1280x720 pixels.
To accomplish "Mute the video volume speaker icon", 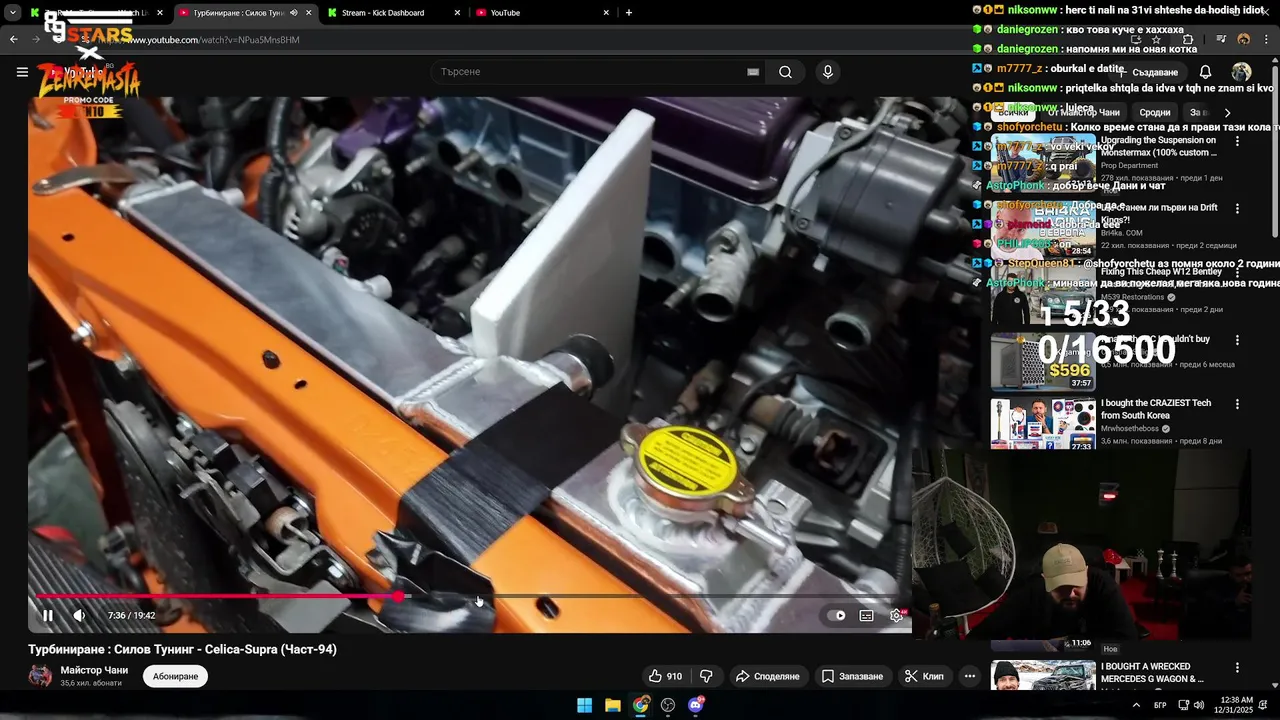I will (x=79, y=615).
